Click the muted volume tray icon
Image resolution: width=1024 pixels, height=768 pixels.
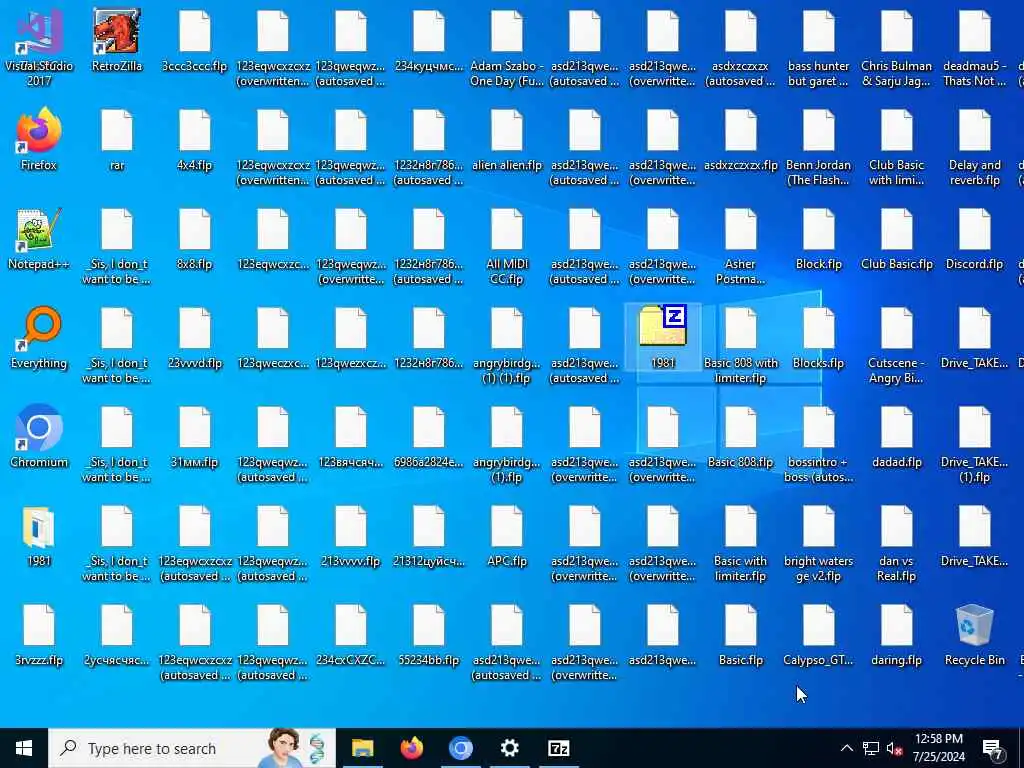tap(894, 748)
